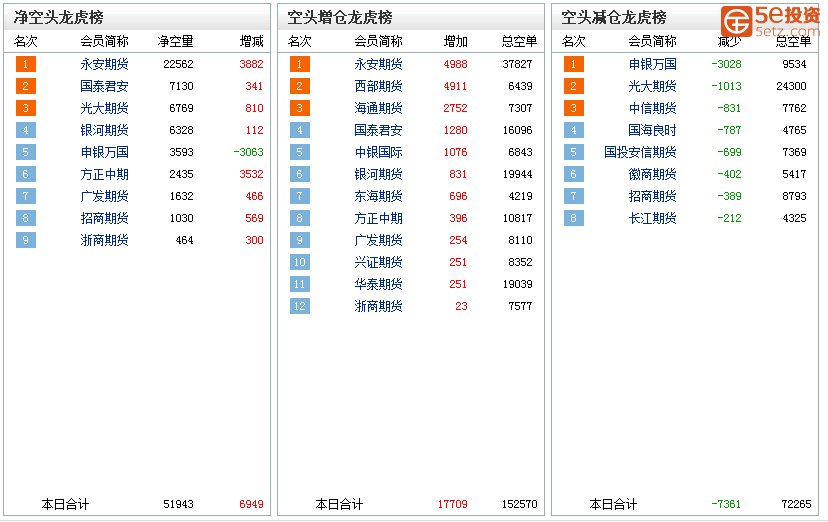This screenshot has height=522, width=828.
Task: Click rank 11 badge in 空头增仓龙虎榜
Action: point(299,284)
